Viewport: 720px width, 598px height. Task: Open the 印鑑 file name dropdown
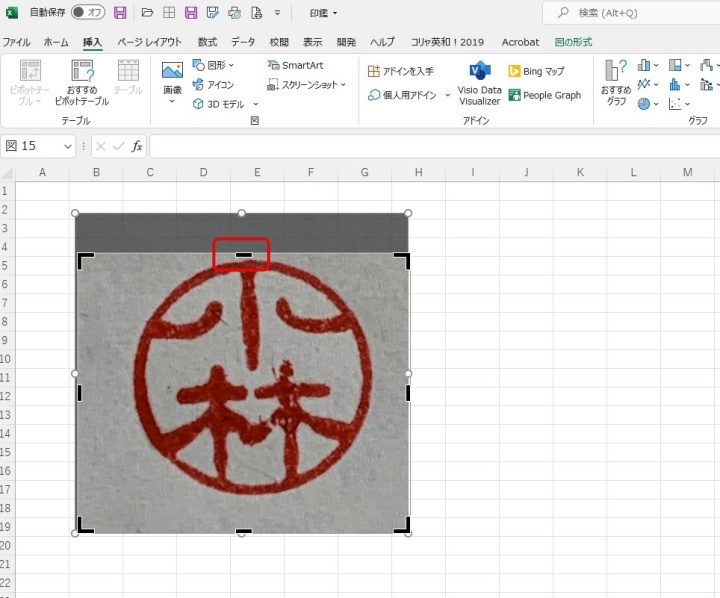323,13
